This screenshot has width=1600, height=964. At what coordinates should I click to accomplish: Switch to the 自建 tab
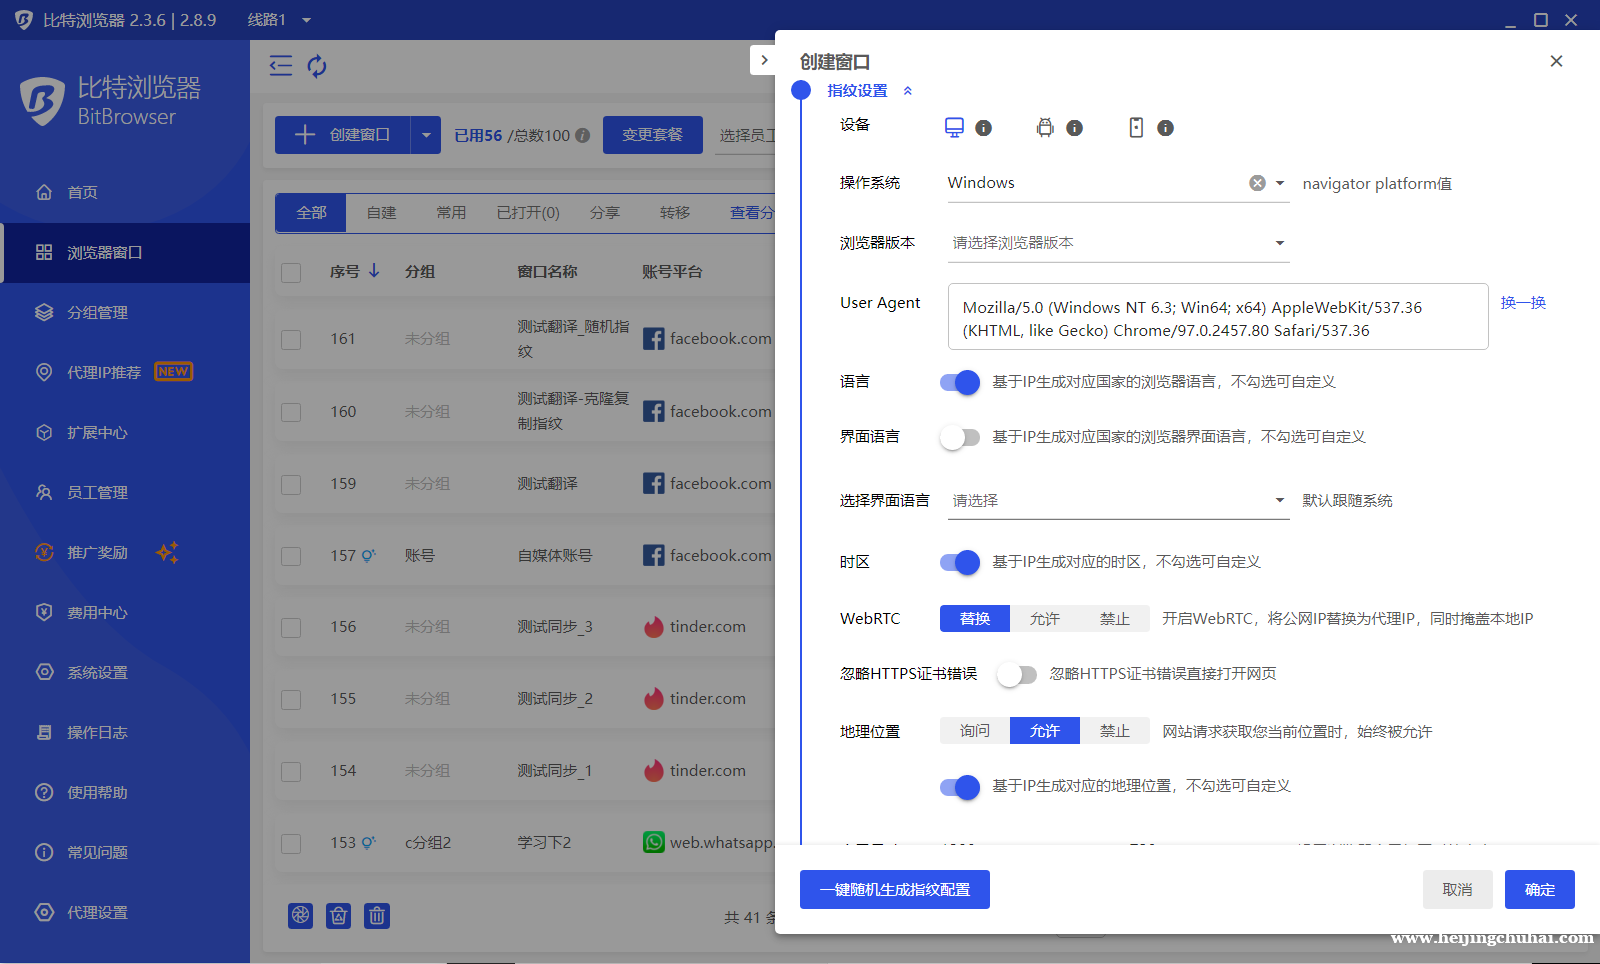(381, 213)
